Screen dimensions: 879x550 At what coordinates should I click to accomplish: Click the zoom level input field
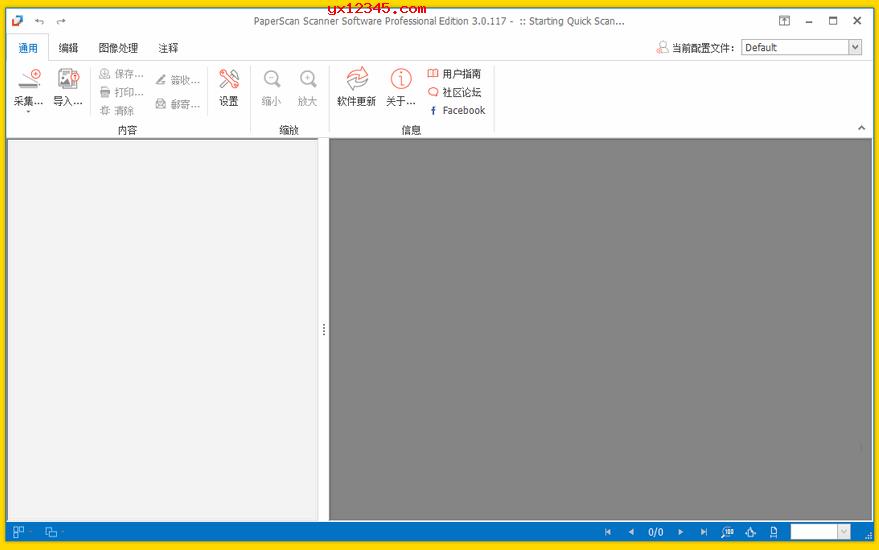pos(814,531)
